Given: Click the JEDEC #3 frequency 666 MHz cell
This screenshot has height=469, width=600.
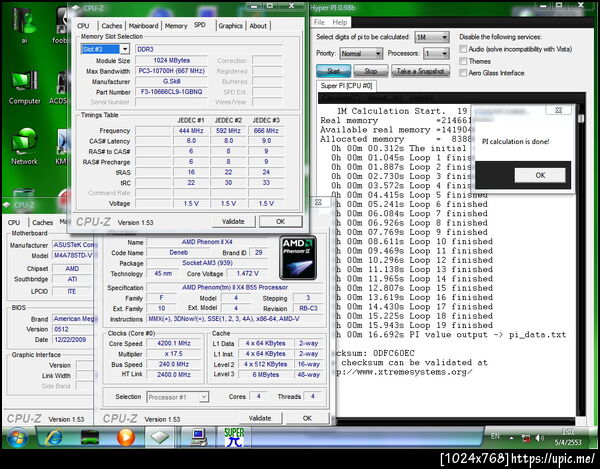Looking at the screenshot, I should click(x=266, y=131).
